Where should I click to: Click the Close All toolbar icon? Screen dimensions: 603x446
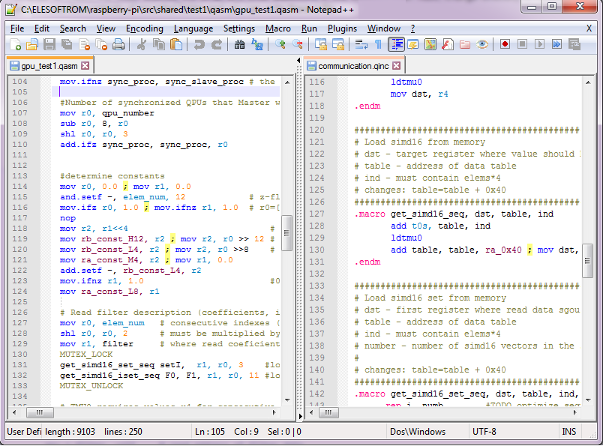coord(101,45)
